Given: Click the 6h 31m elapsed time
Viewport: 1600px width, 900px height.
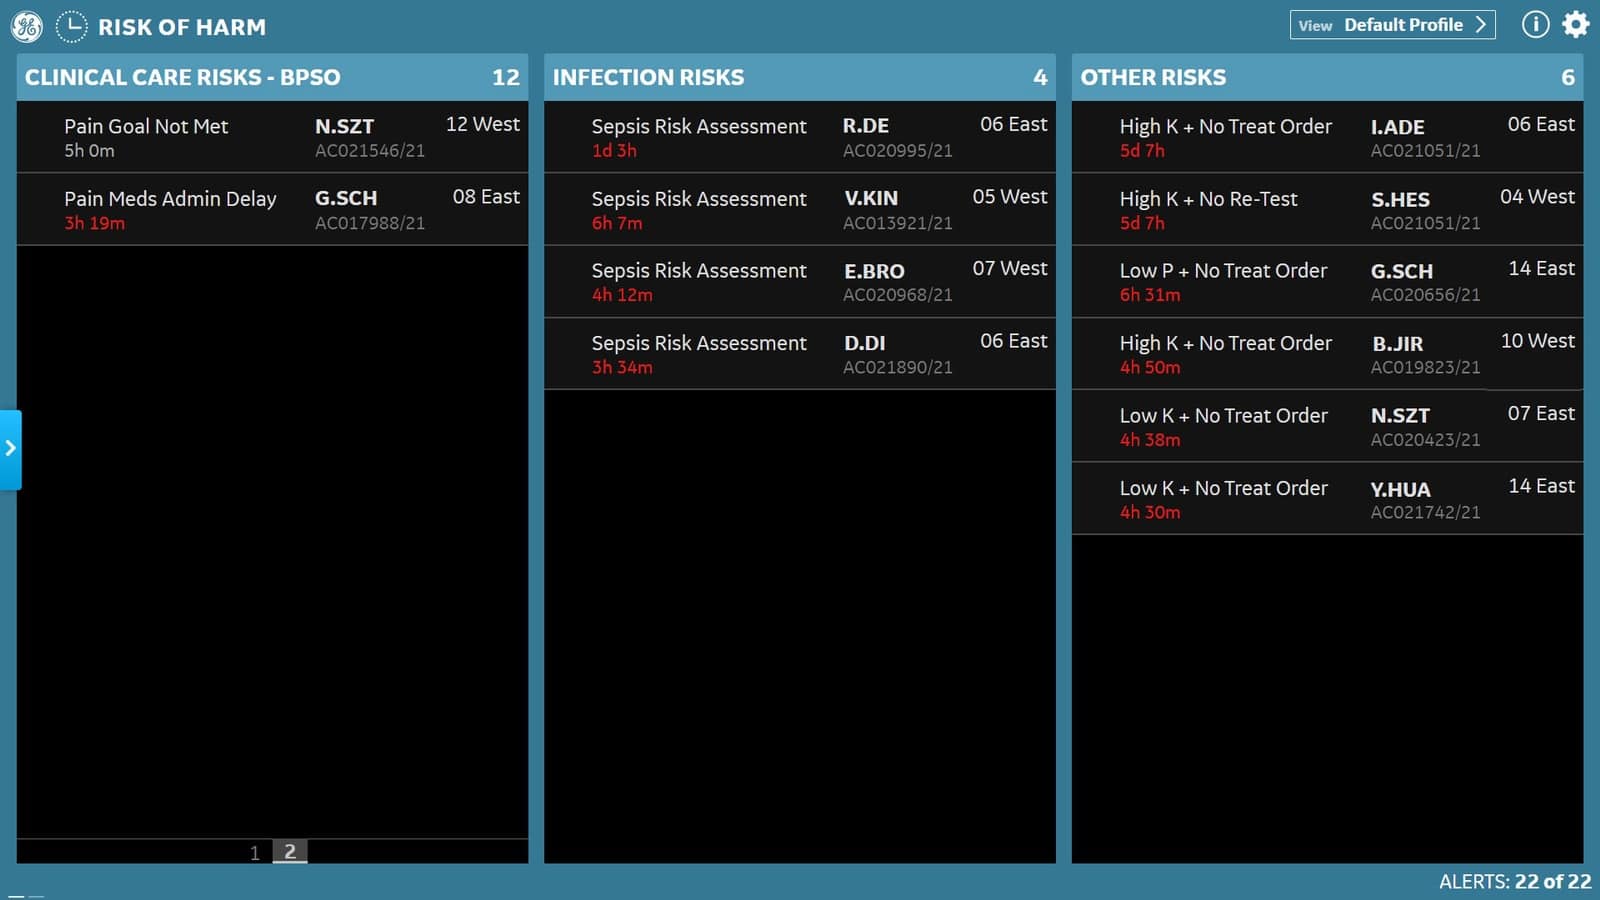Looking at the screenshot, I should [1150, 295].
